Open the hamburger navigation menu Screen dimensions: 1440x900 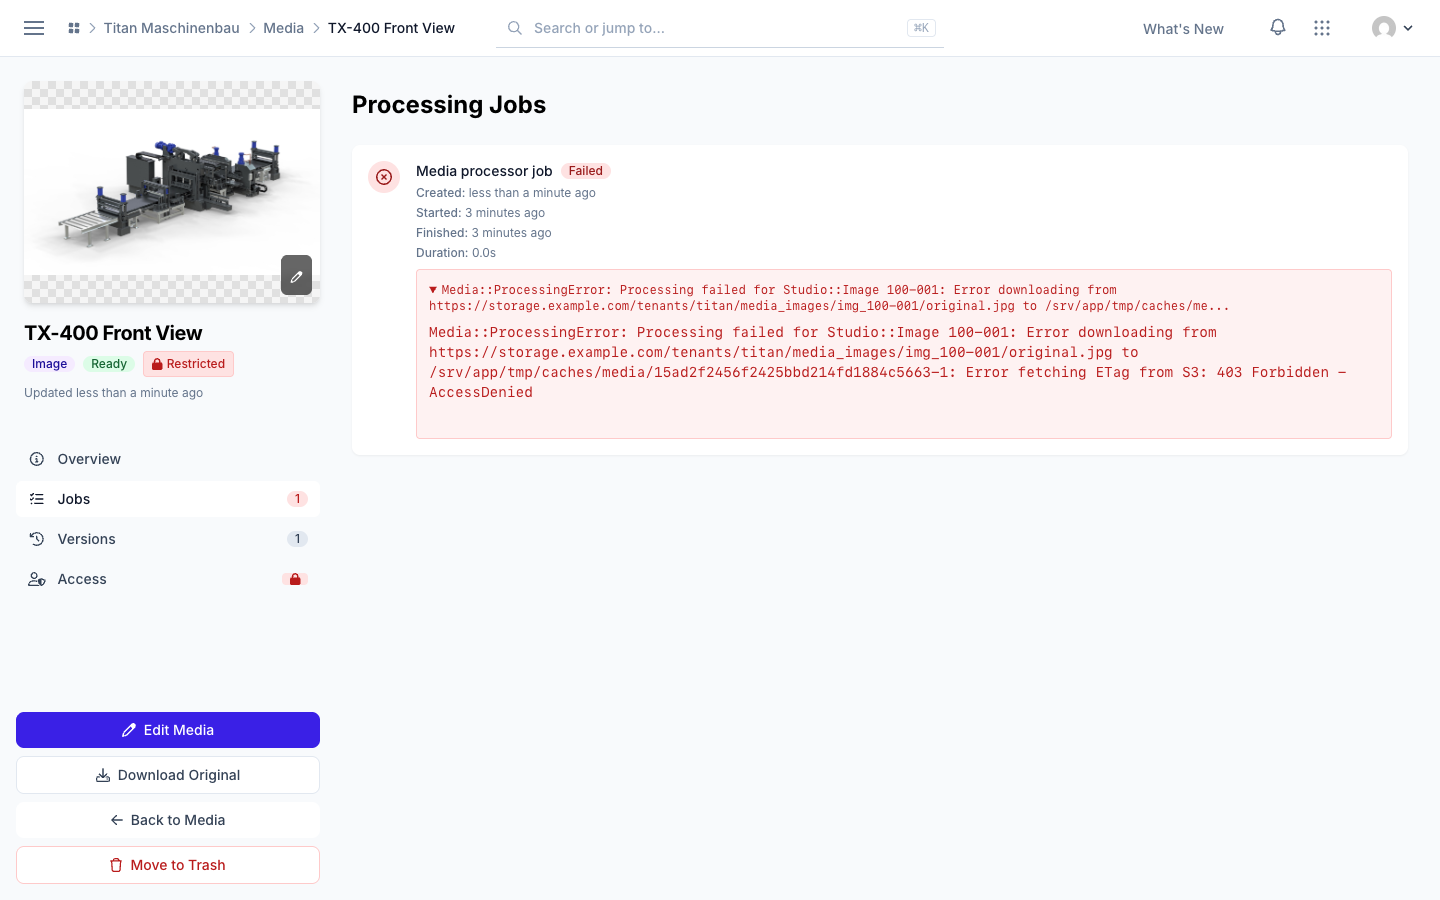pos(34,28)
